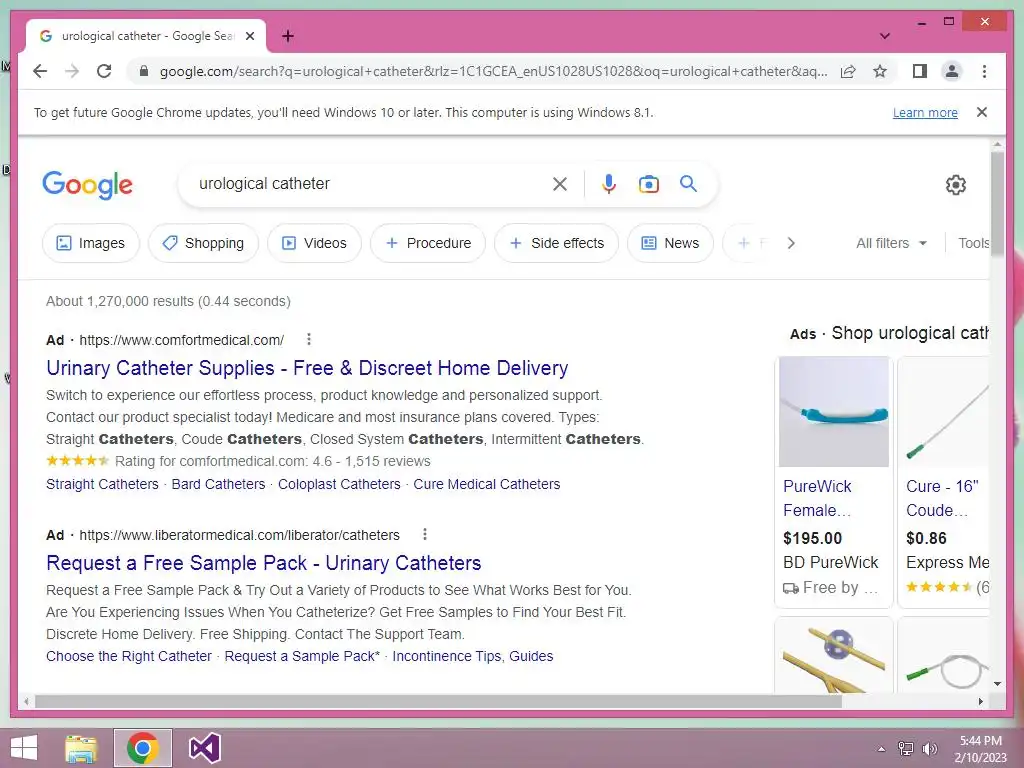
Task: Open PureWick Female product title
Action: pos(818,498)
